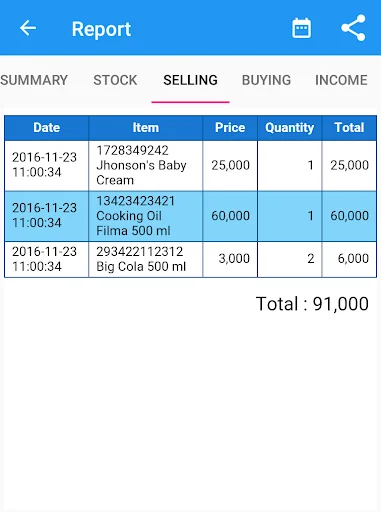Screen dimensions: 381x512
Task: Click the 25,000 total in Baby Cream row
Action: pyautogui.click(x=349, y=165)
